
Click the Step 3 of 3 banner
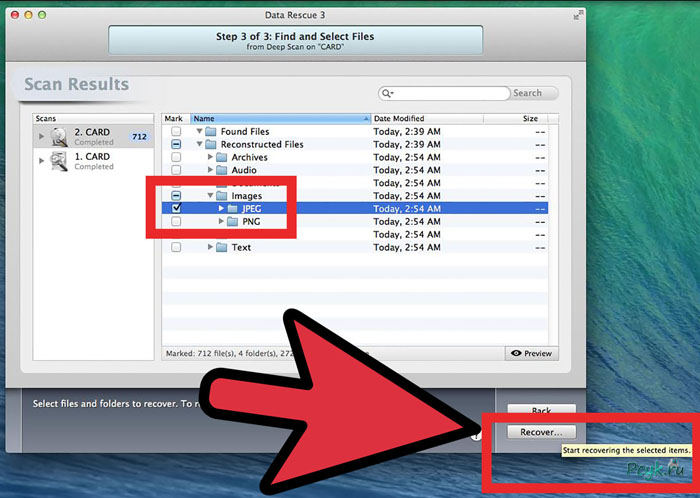(x=296, y=41)
